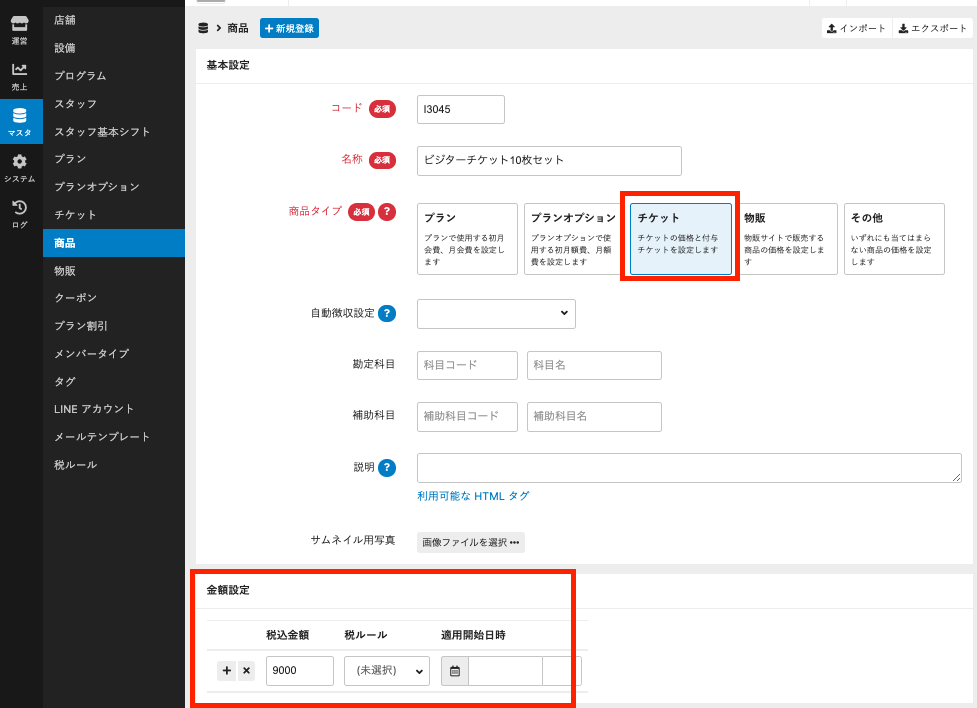Open the 利用可能な HTML タグ link
977x708 pixels.
[x=473, y=496]
